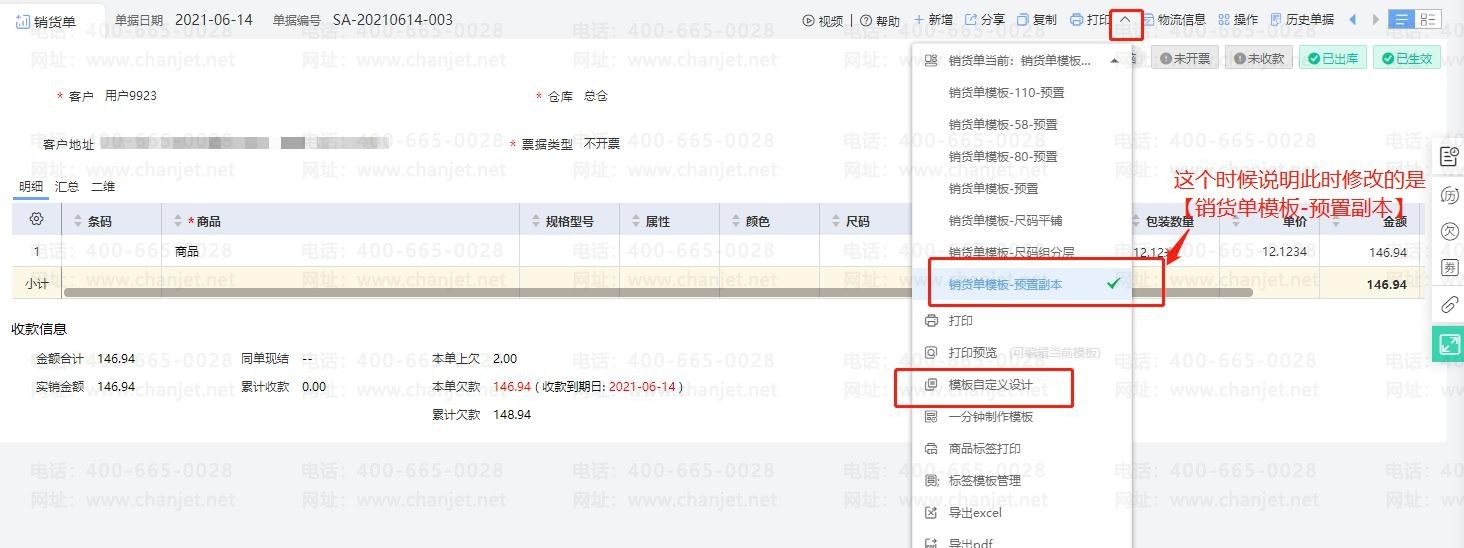This screenshot has height=548, width=1464.
Task: Switch to card layout view
Action: [1427, 20]
